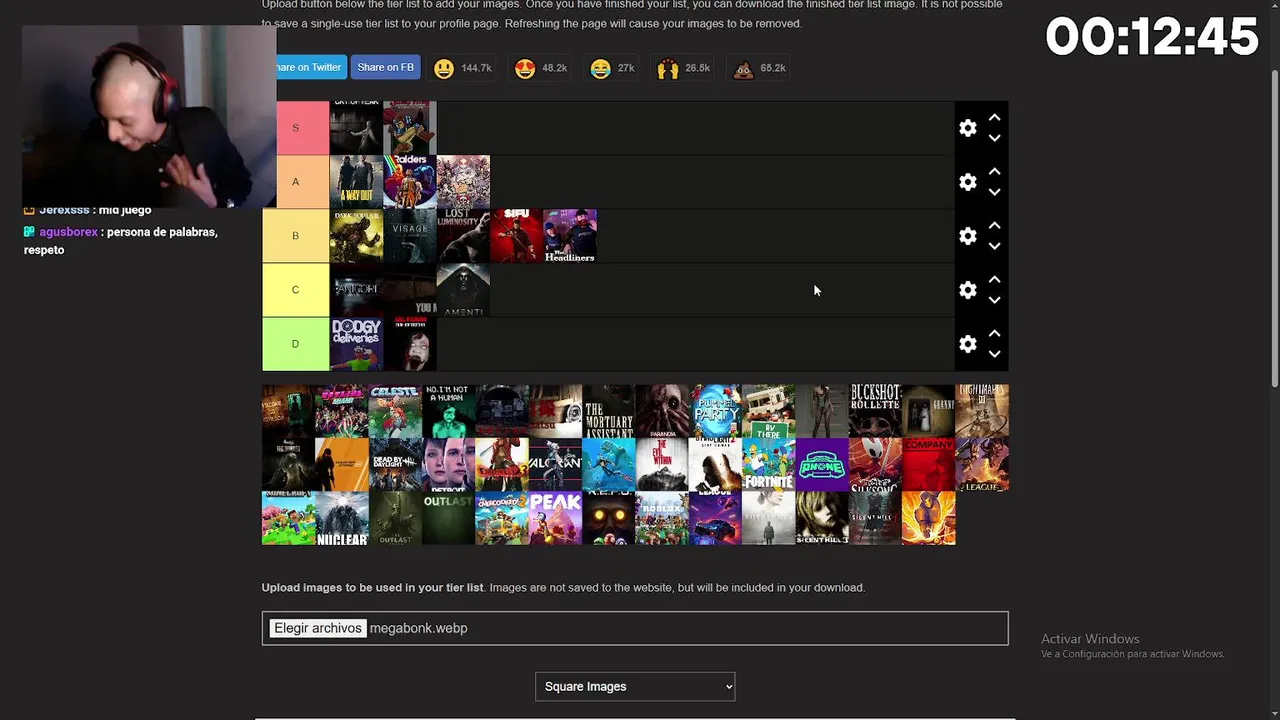
Task: Select Dark Souls III thumbnail in B tier
Action: (356, 236)
